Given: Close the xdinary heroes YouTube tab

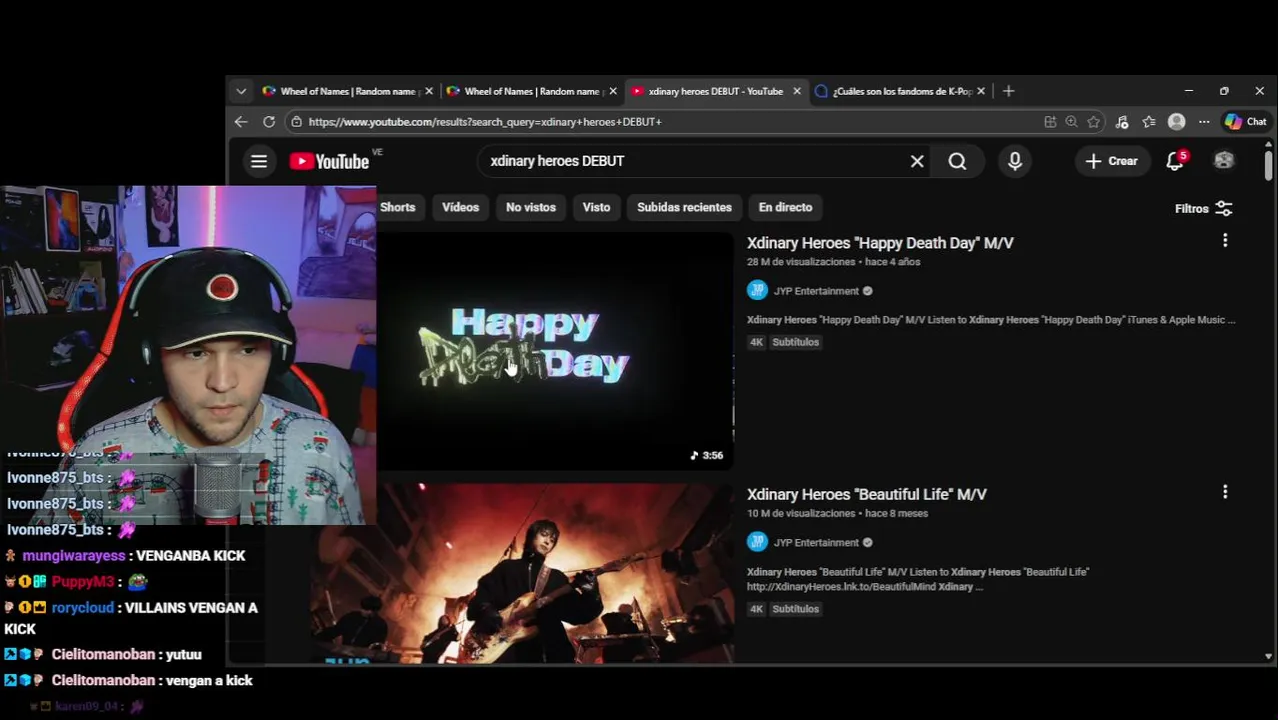Looking at the screenshot, I should click(x=797, y=91).
